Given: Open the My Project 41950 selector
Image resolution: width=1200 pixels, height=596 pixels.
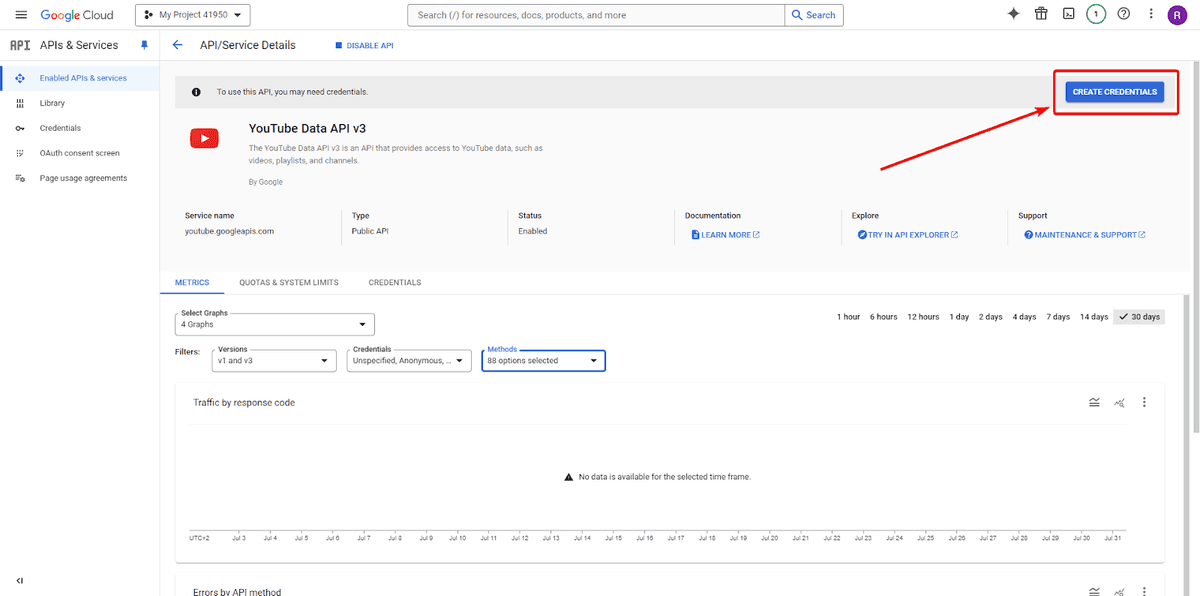Looking at the screenshot, I should pyautogui.click(x=192, y=15).
